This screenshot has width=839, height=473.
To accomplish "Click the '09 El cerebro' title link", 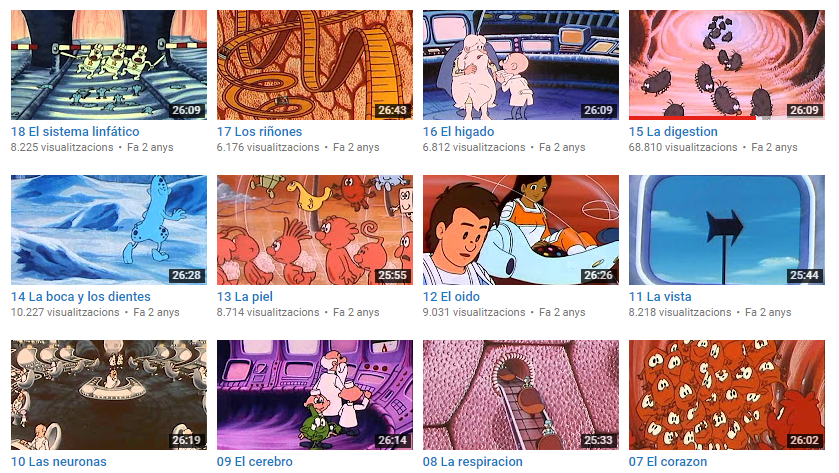I will point(255,461).
